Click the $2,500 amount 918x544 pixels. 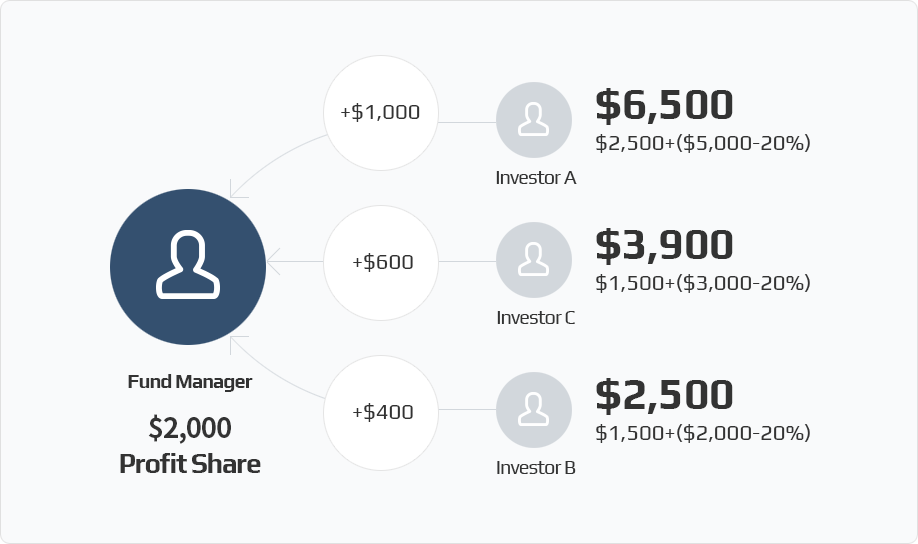click(664, 395)
